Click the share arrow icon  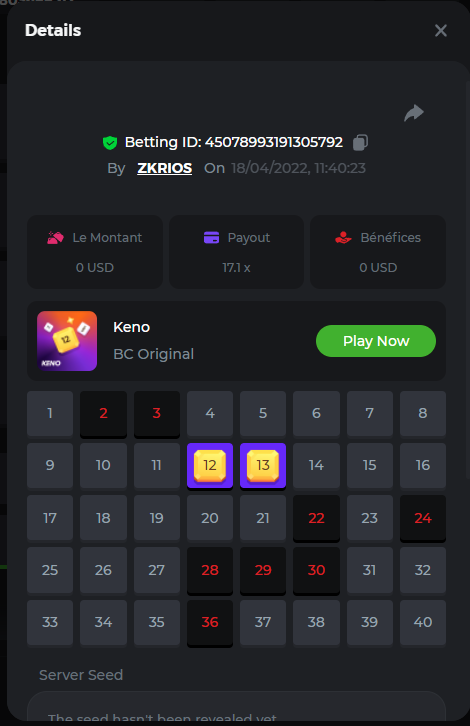(414, 113)
